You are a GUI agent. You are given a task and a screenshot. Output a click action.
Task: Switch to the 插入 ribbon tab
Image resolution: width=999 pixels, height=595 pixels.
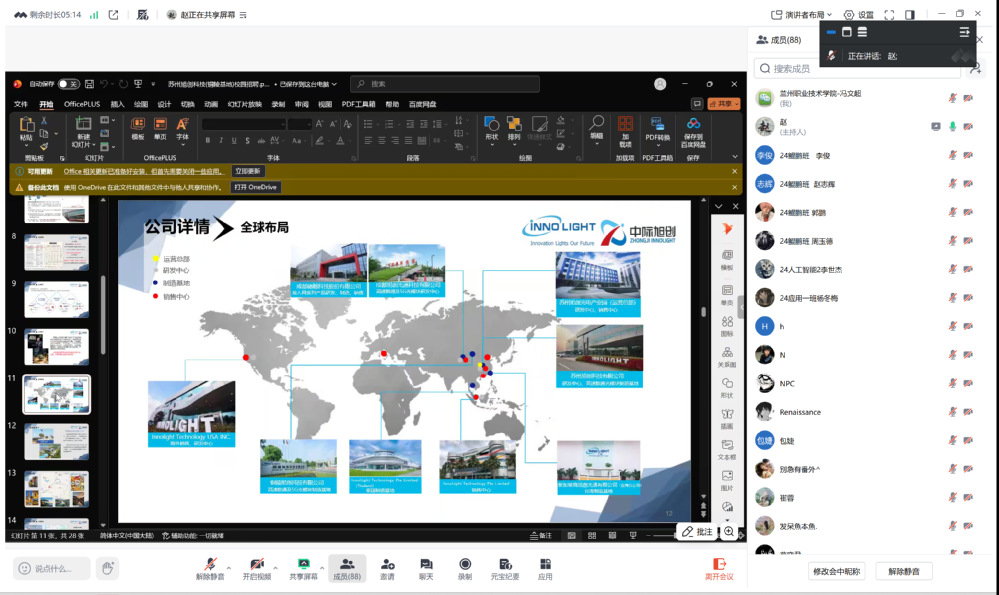[117, 104]
